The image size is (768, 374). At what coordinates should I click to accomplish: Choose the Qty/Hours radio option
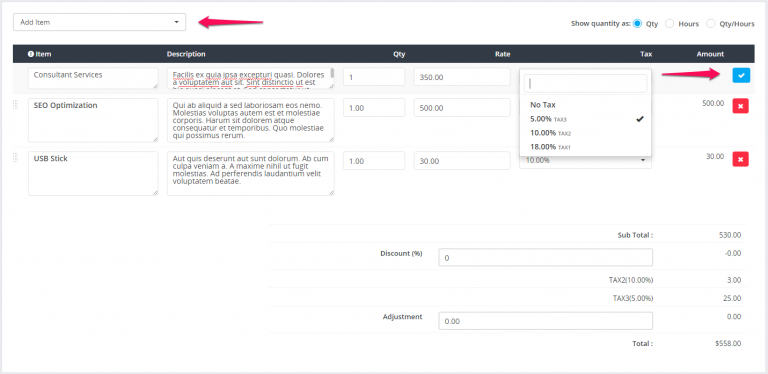coord(710,23)
